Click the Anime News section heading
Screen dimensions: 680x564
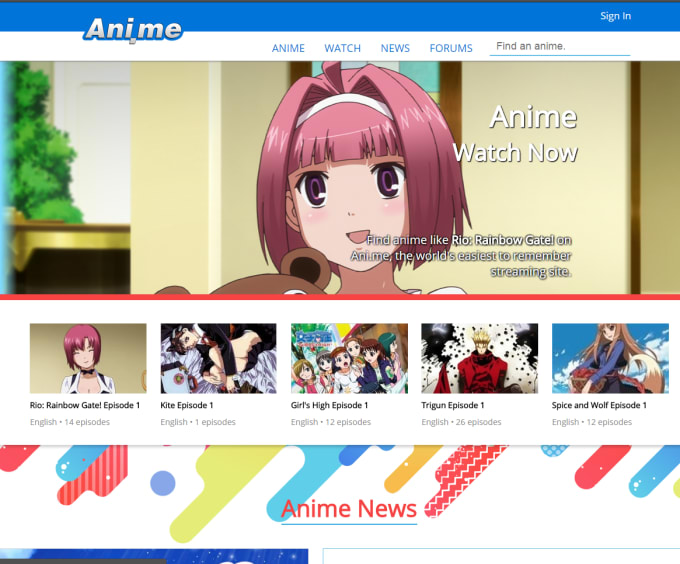(349, 509)
